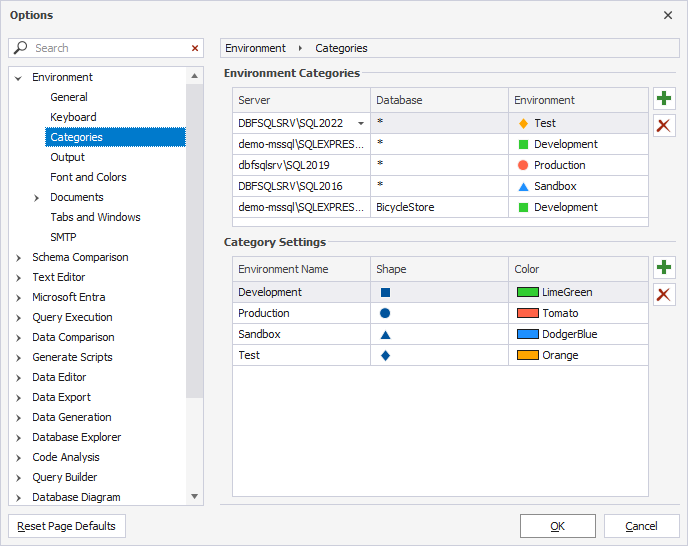688x546 pixels.
Task: Click the DodgerBlue color swatch
Action: click(527, 334)
